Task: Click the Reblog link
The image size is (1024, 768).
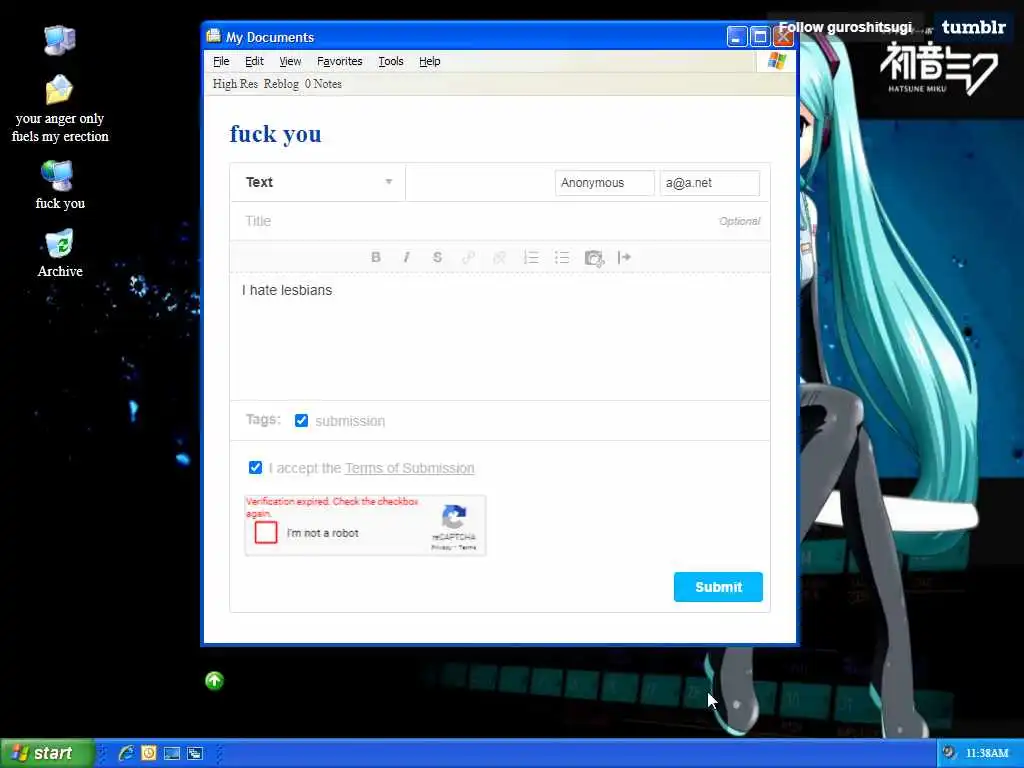Action: 281,84
